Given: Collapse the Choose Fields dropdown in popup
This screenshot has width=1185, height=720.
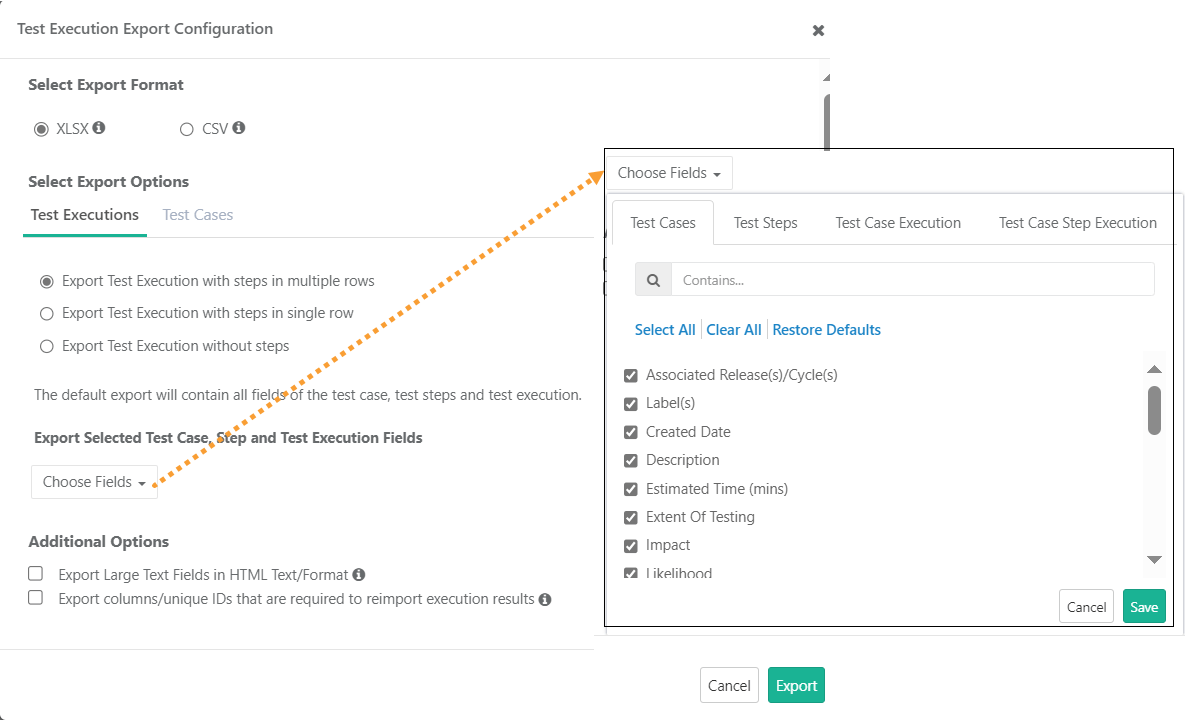Looking at the screenshot, I should pyautogui.click(x=669, y=173).
